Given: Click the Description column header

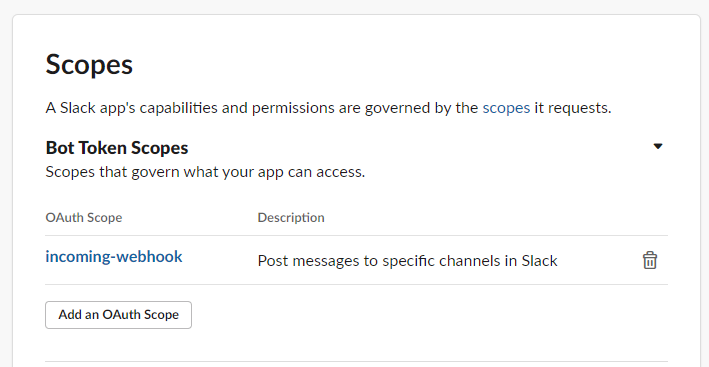Looking at the screenshot, I should click(x=291, y=217).
